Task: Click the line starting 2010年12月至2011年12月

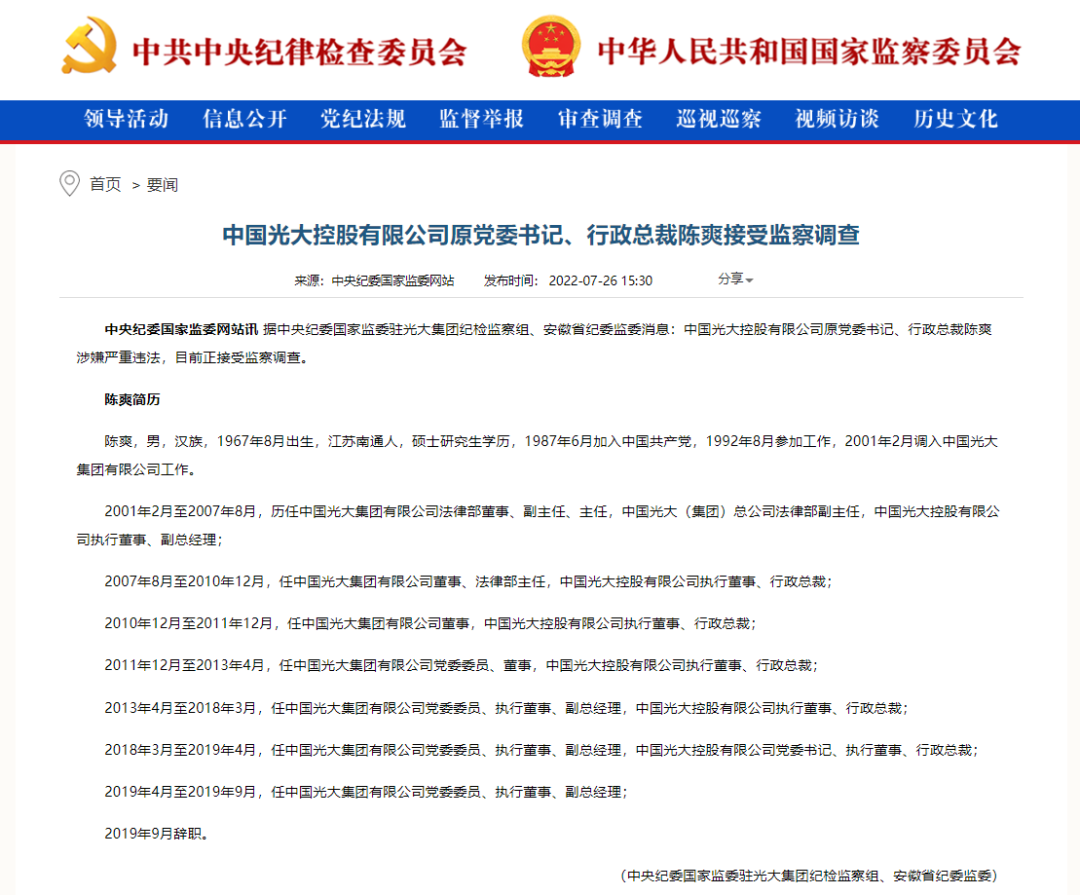Action: [x=430, y=624]
